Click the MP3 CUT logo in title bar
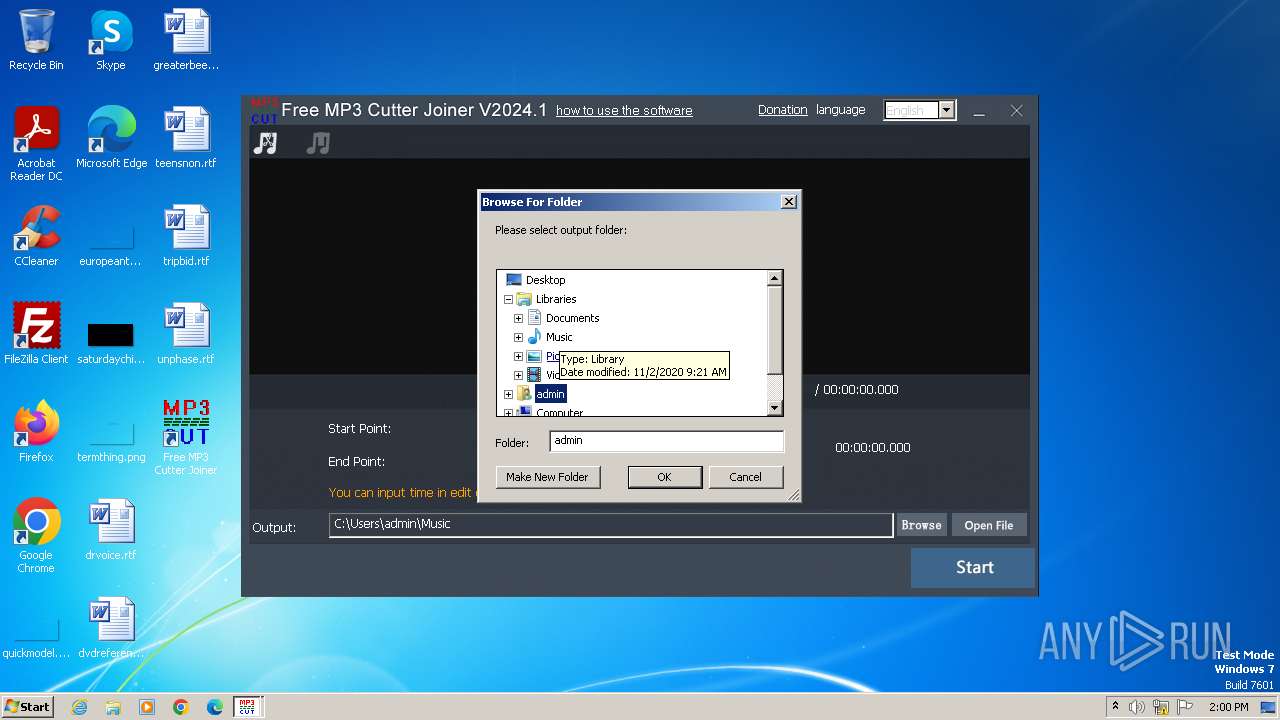The image size is (1280, 720). (x=264, y=110)
